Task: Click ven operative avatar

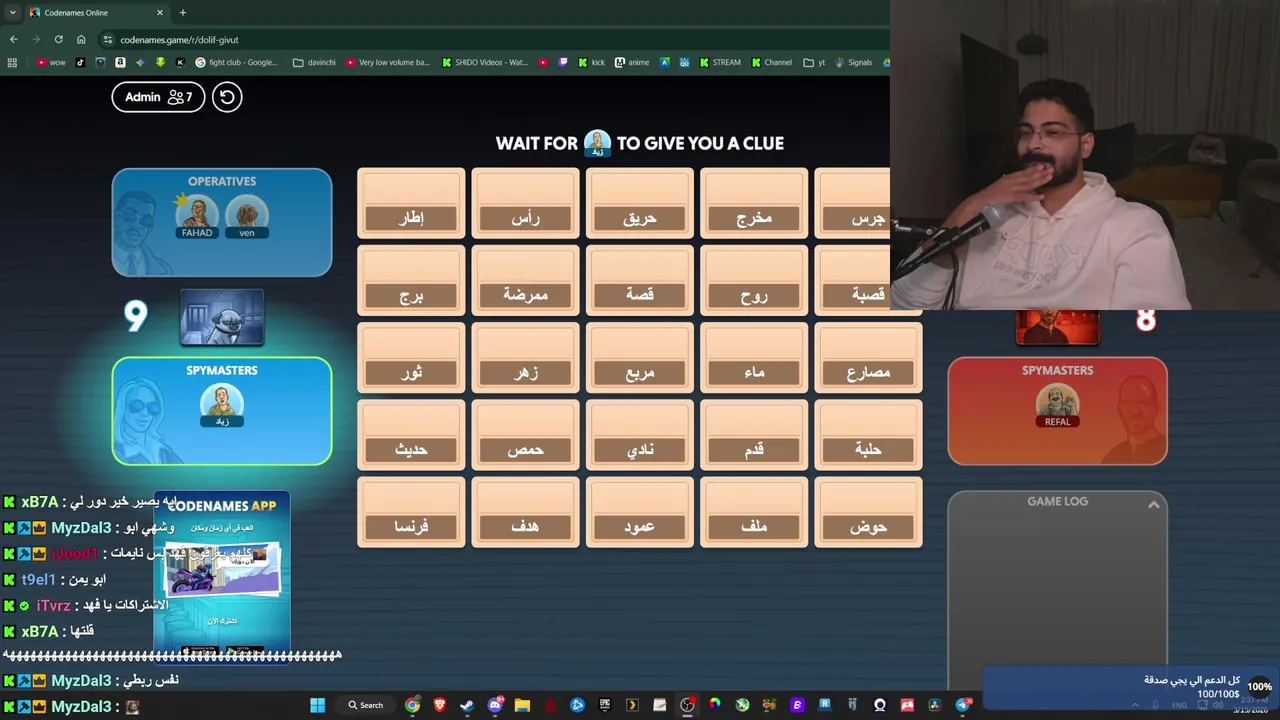Action: click(x=247, y=216)
